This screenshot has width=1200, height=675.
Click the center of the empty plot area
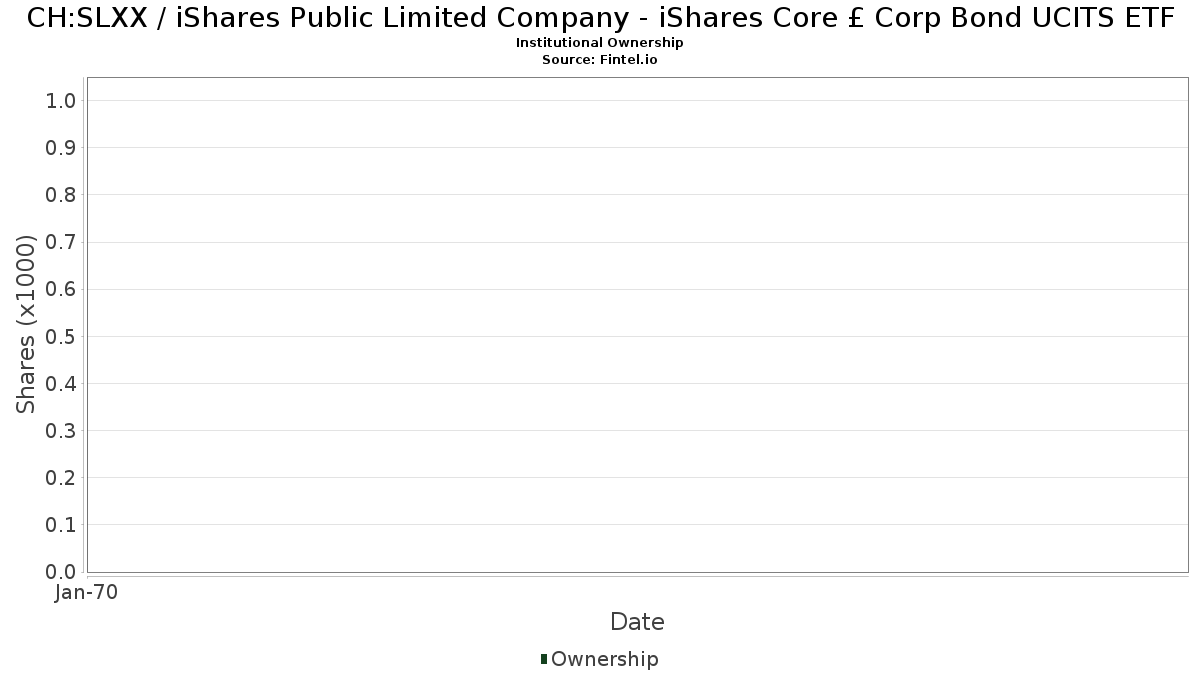(x=637, y=325)
